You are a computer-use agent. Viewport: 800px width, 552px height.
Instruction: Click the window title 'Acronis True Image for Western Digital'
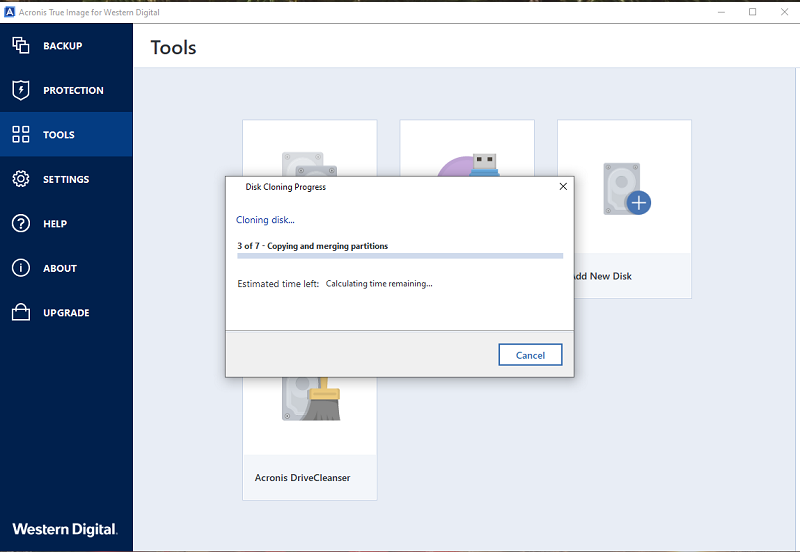89,12
